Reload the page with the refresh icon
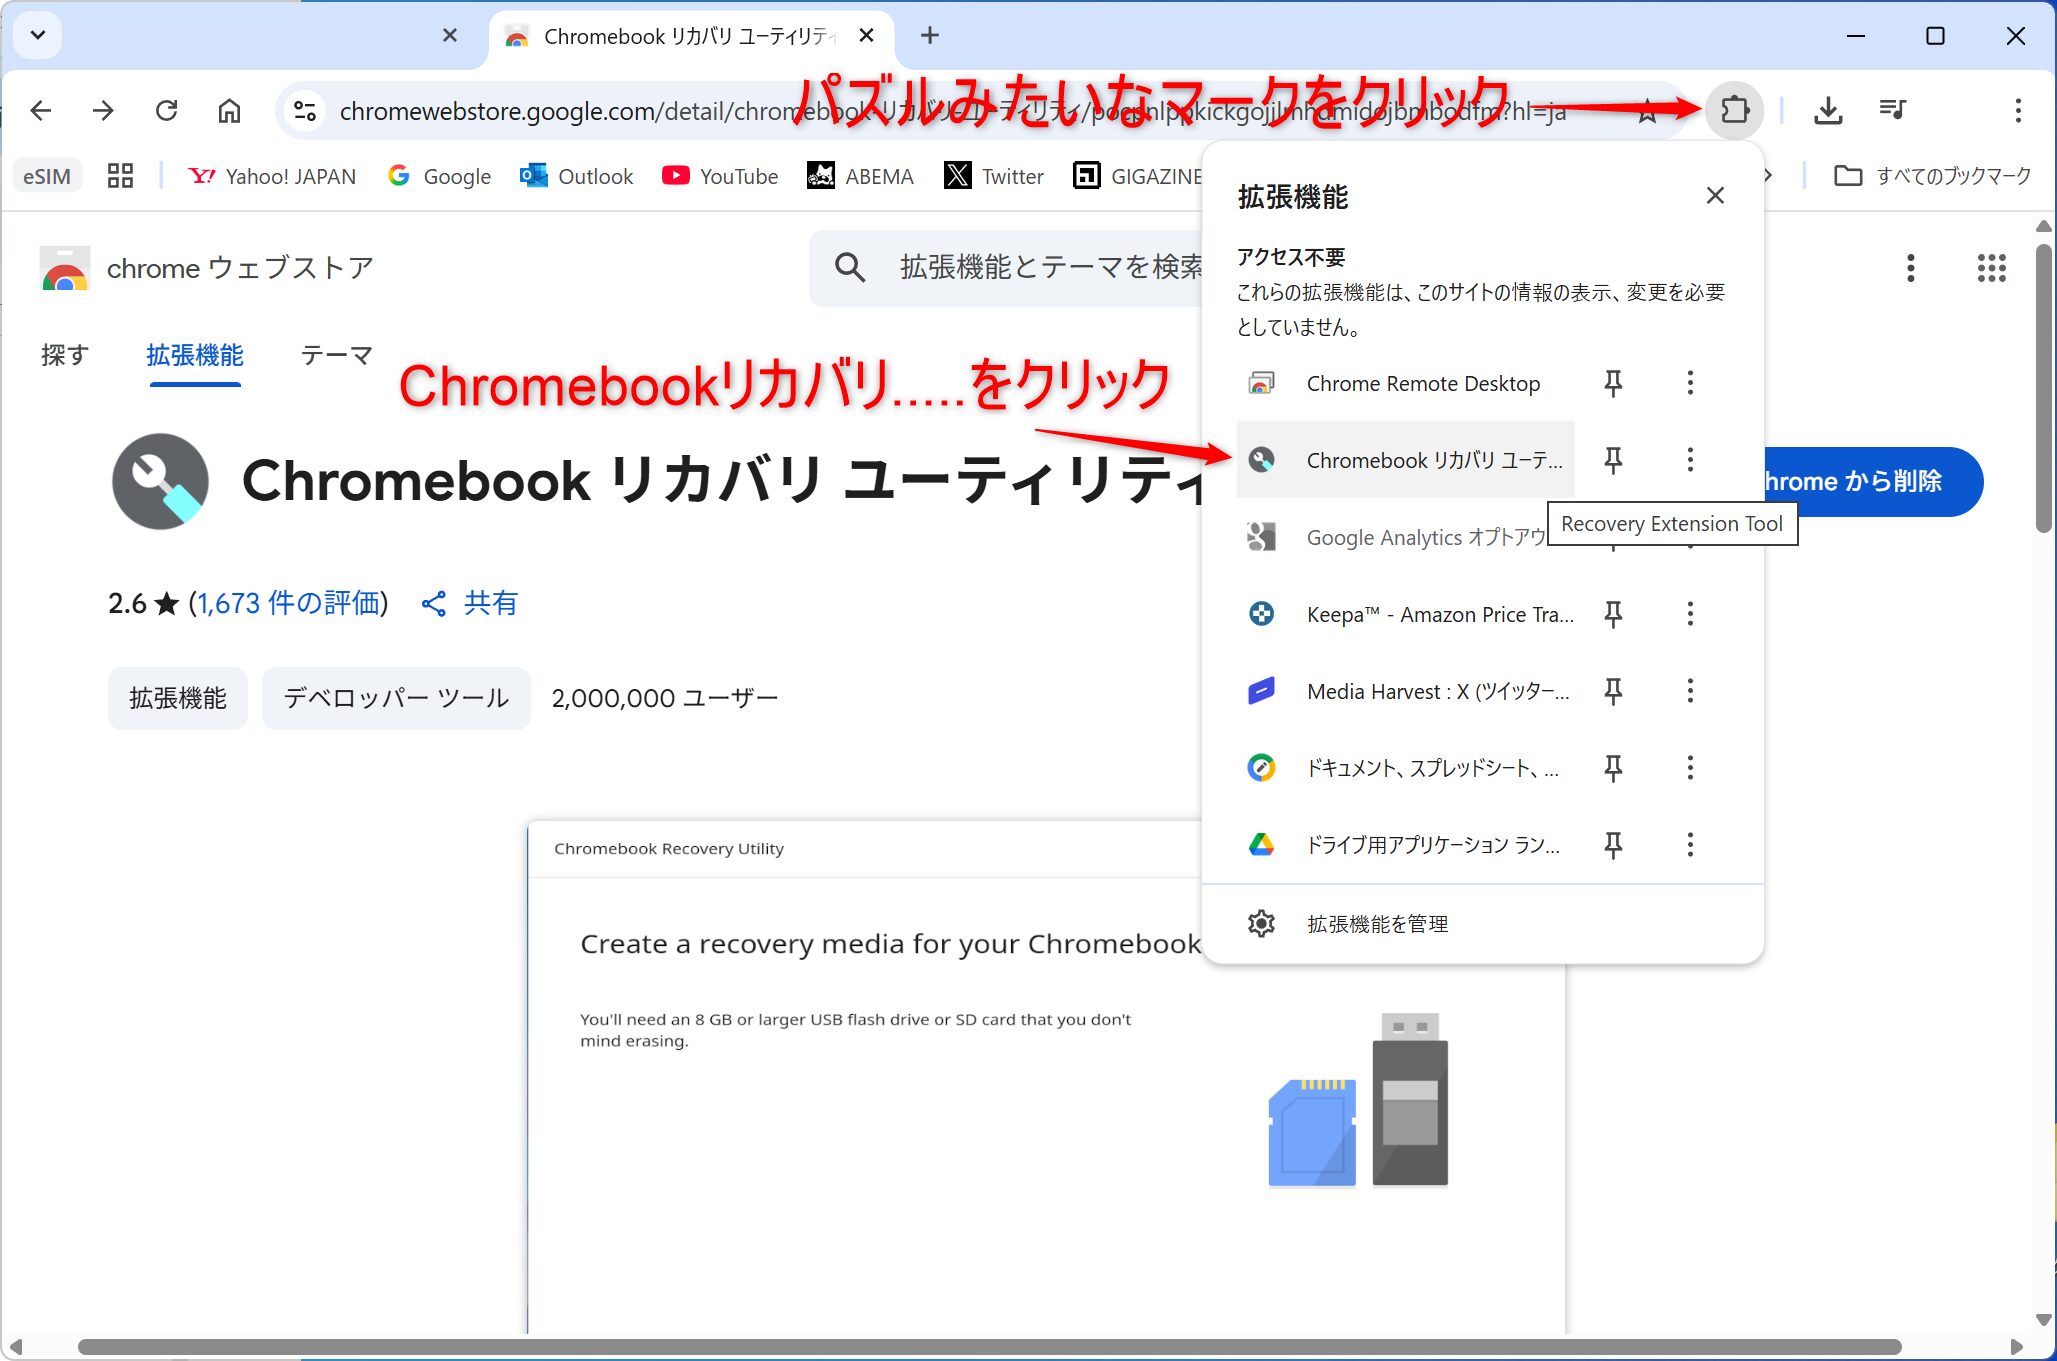The width and height of the screenshot is (2057, 1361). pos(167,110)
